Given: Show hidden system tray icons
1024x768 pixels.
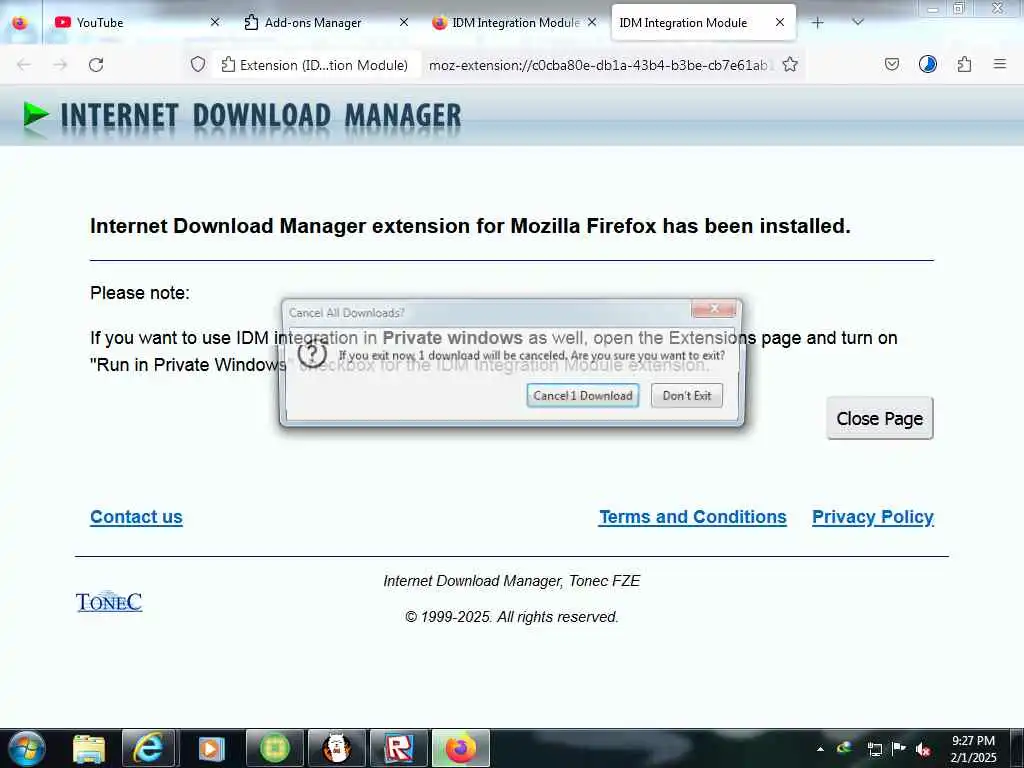Looking at the screenshot, I should (x=820, y=749).
